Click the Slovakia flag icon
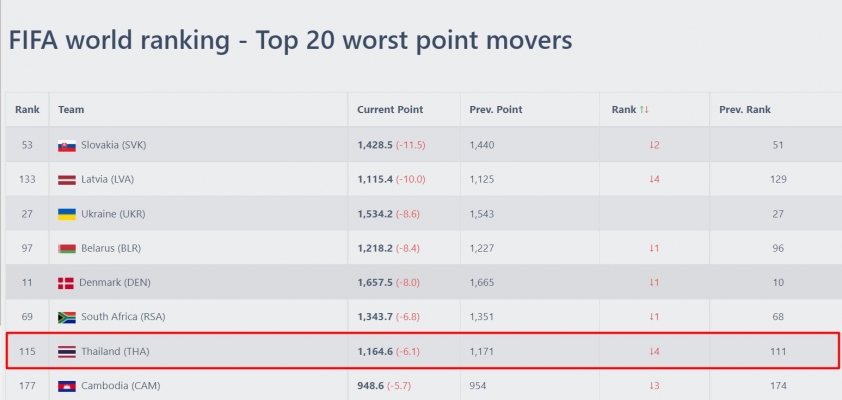842x400 pixels. 67,146
